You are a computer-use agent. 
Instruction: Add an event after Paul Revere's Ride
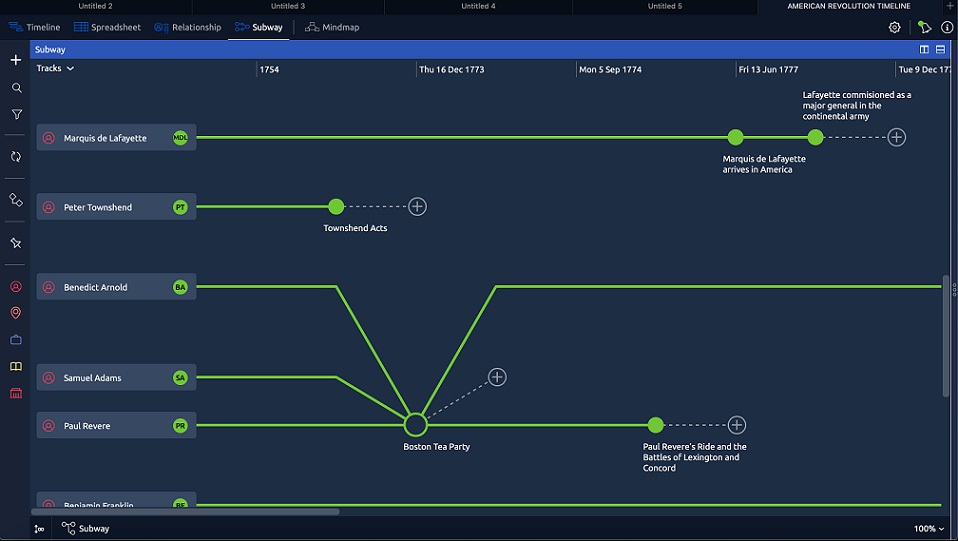click(x=737, y=425)
